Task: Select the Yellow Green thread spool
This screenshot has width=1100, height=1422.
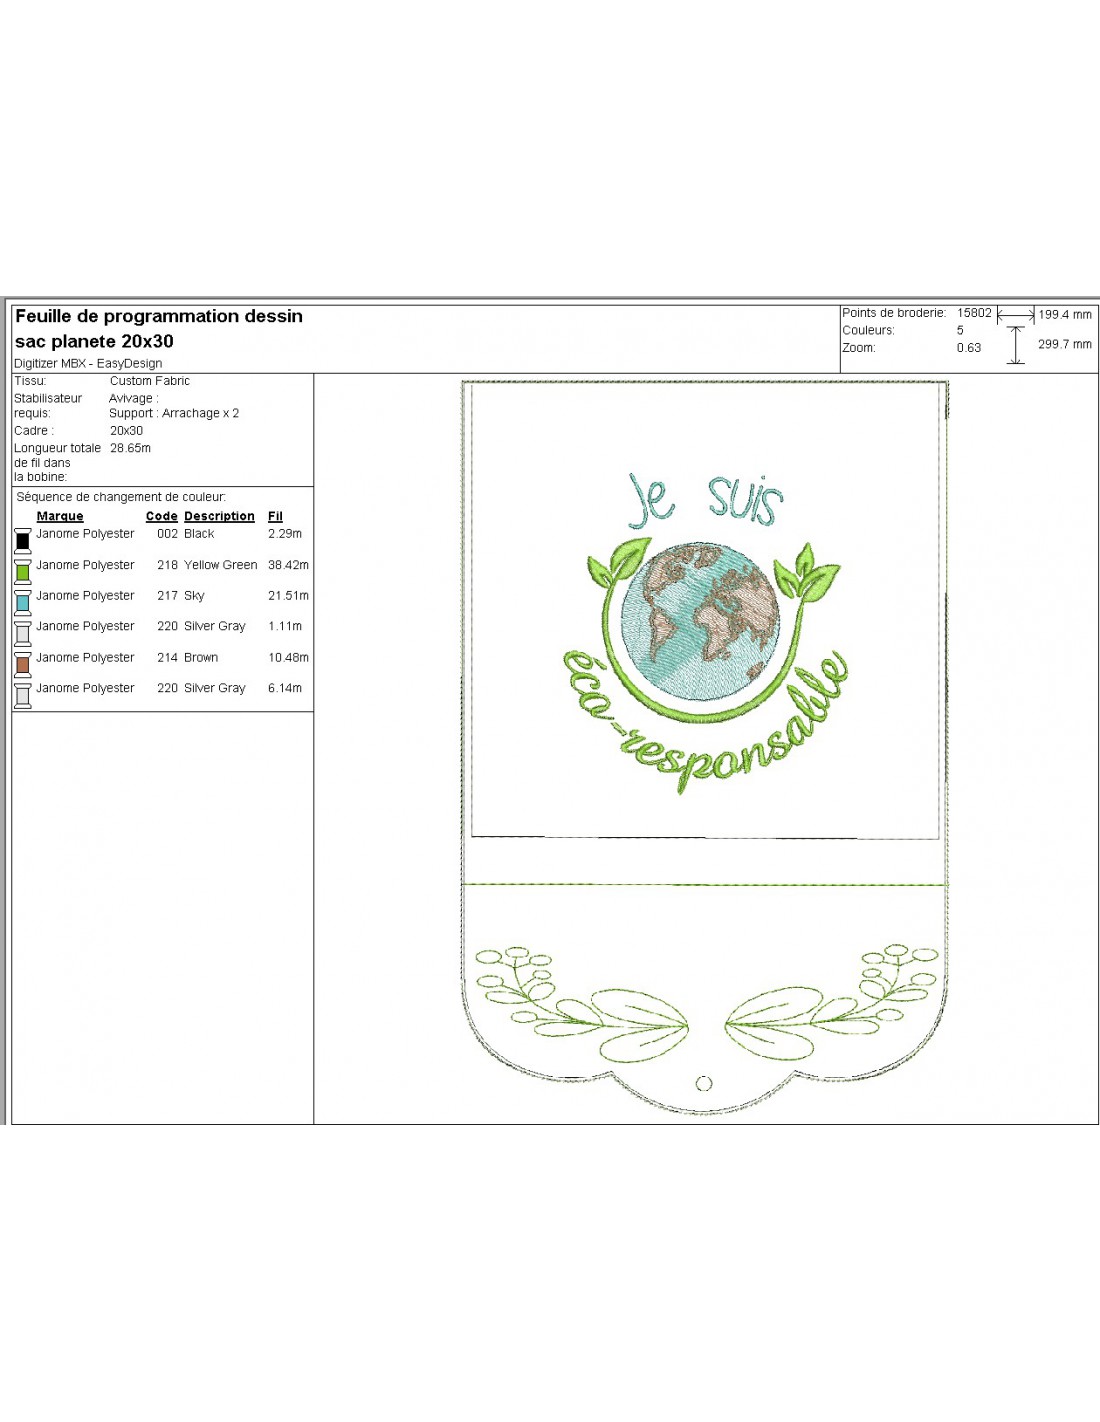Action: click(22, 571)
